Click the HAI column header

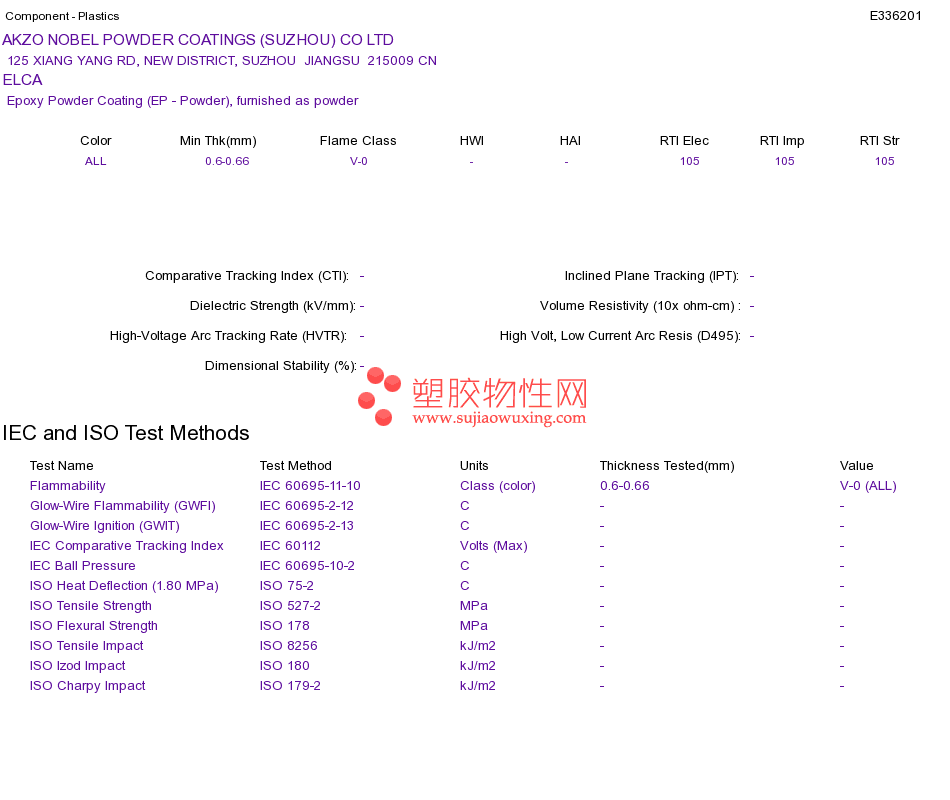coord(570,141)
